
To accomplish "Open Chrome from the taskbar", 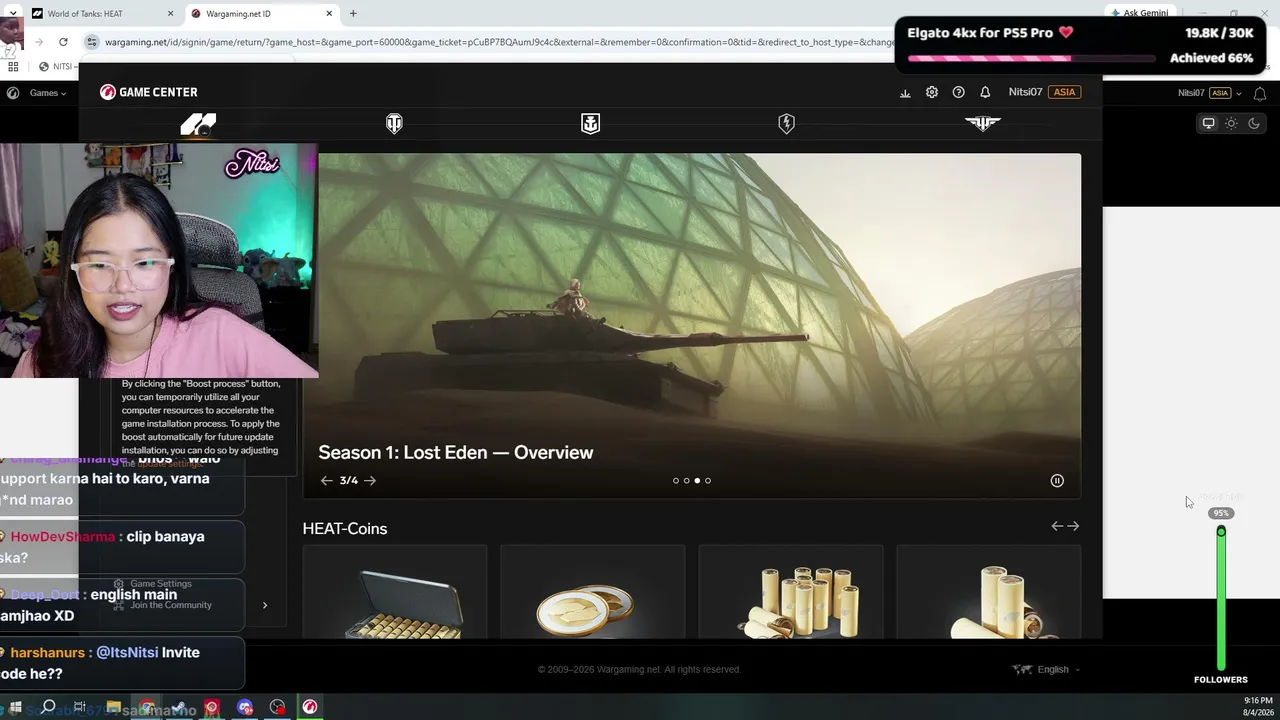I will [x=147, y=707].
